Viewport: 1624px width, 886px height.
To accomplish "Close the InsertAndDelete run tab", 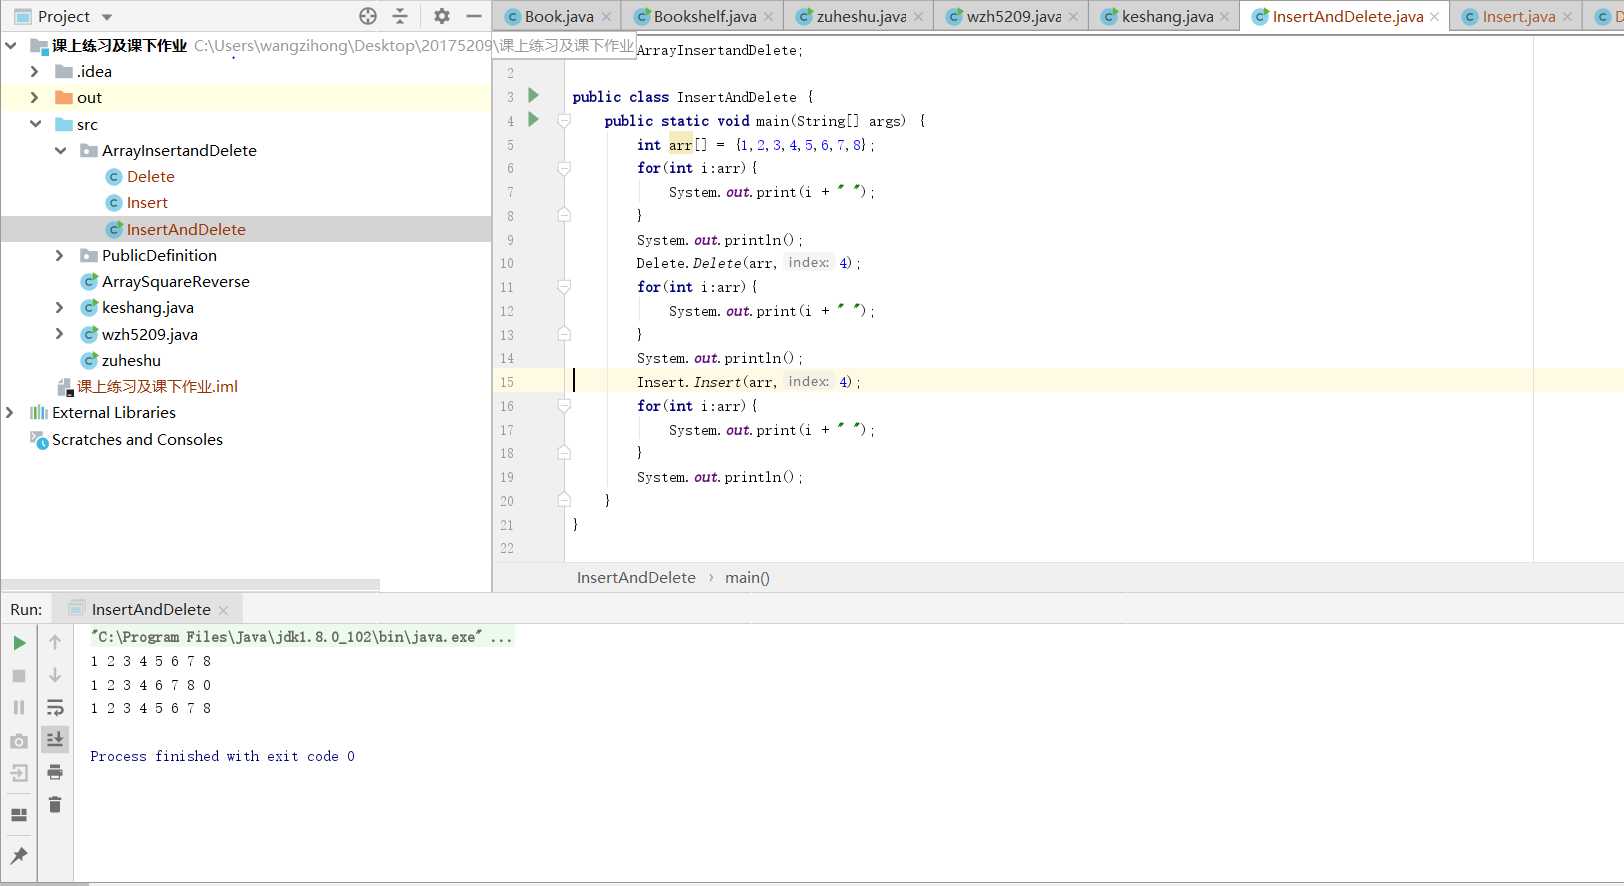I will pyautogui.click(x=223, y=610).
